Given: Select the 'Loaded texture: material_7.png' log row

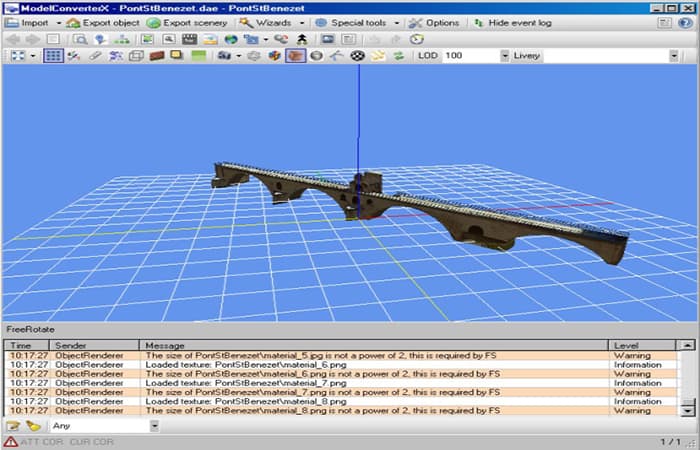Looking at the screenshot, I should 342,383.
